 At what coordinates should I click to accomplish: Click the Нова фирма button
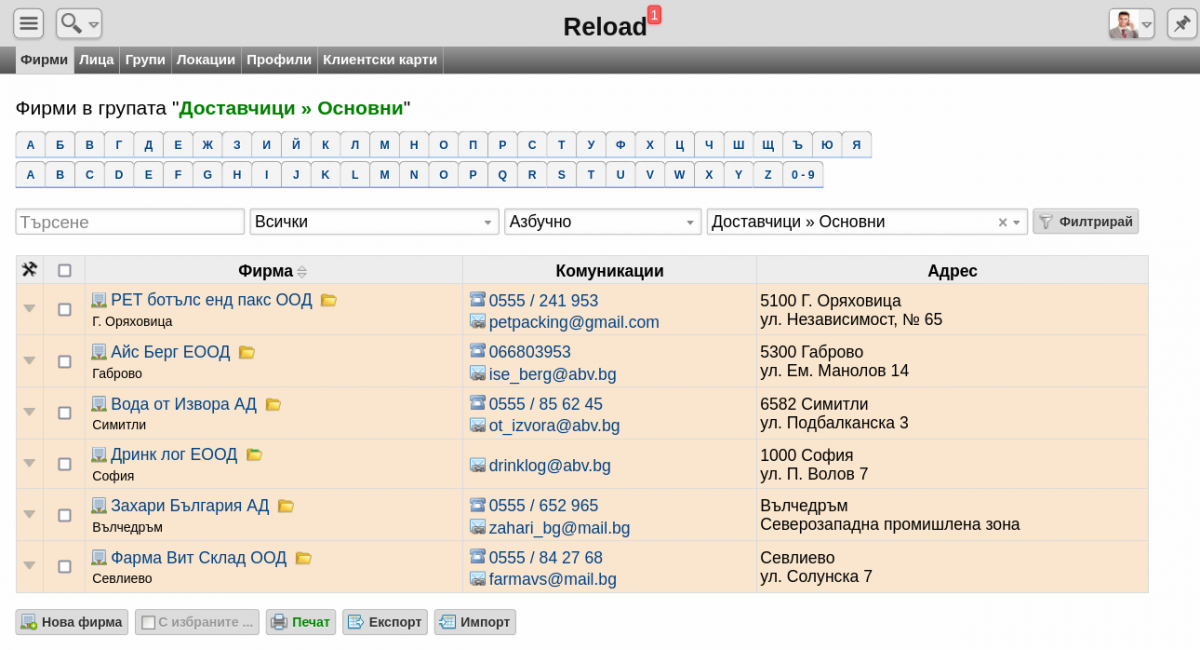tap(72, 622)
